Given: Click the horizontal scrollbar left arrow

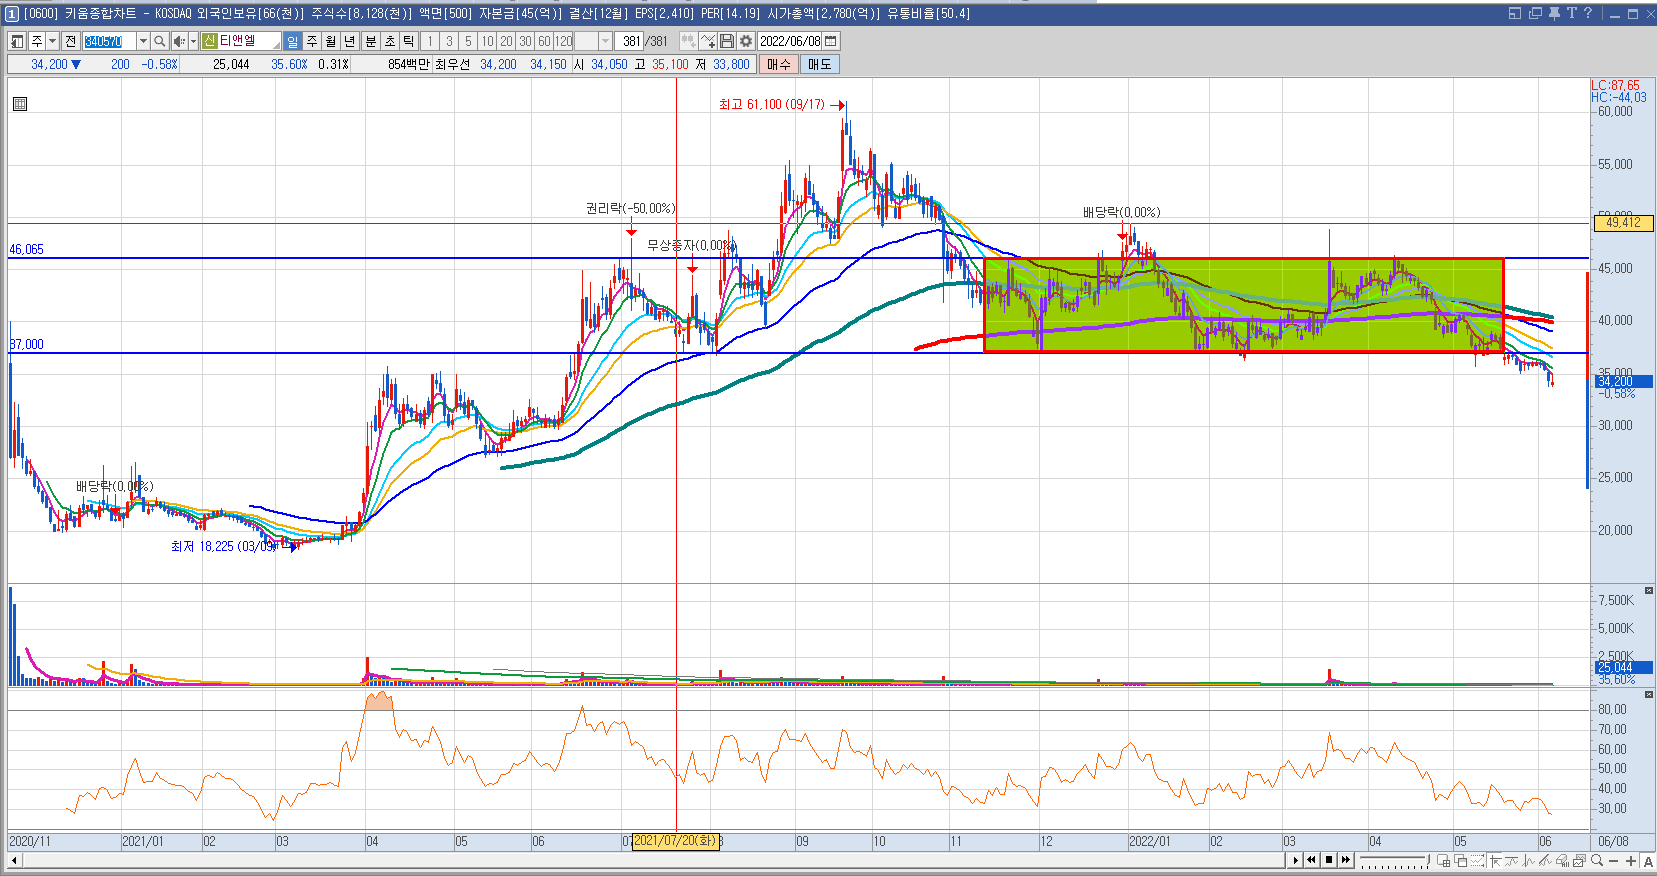Looking at the screenshot, I should click(14, 860).
